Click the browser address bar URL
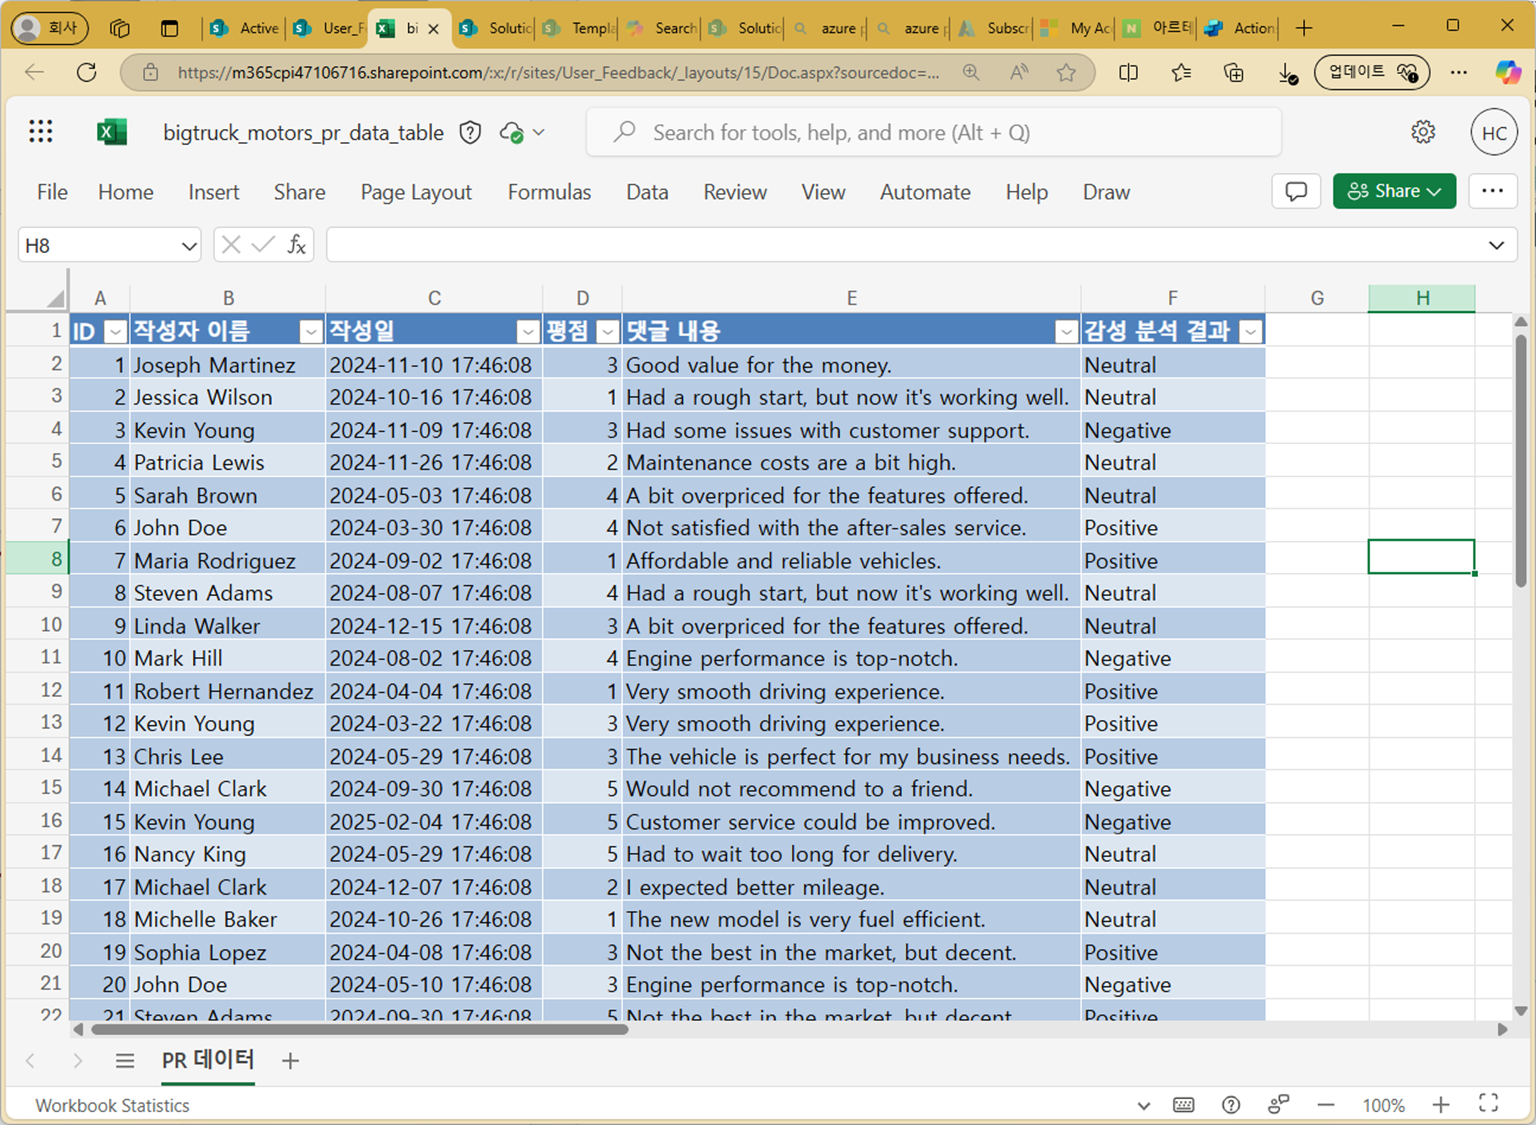Image resolution: width=1536 pixels, height=1125 pixels. [558, 72]
